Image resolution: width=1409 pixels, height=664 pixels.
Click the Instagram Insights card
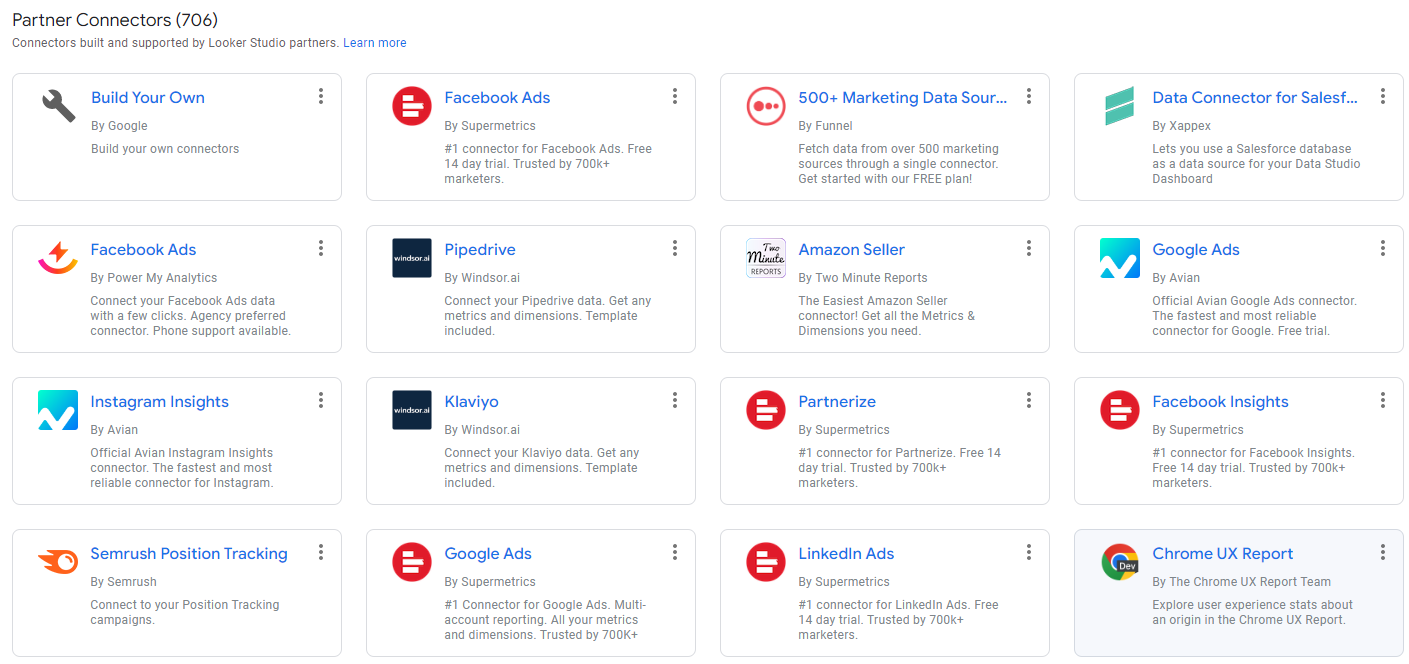click(x=176, y=440)
